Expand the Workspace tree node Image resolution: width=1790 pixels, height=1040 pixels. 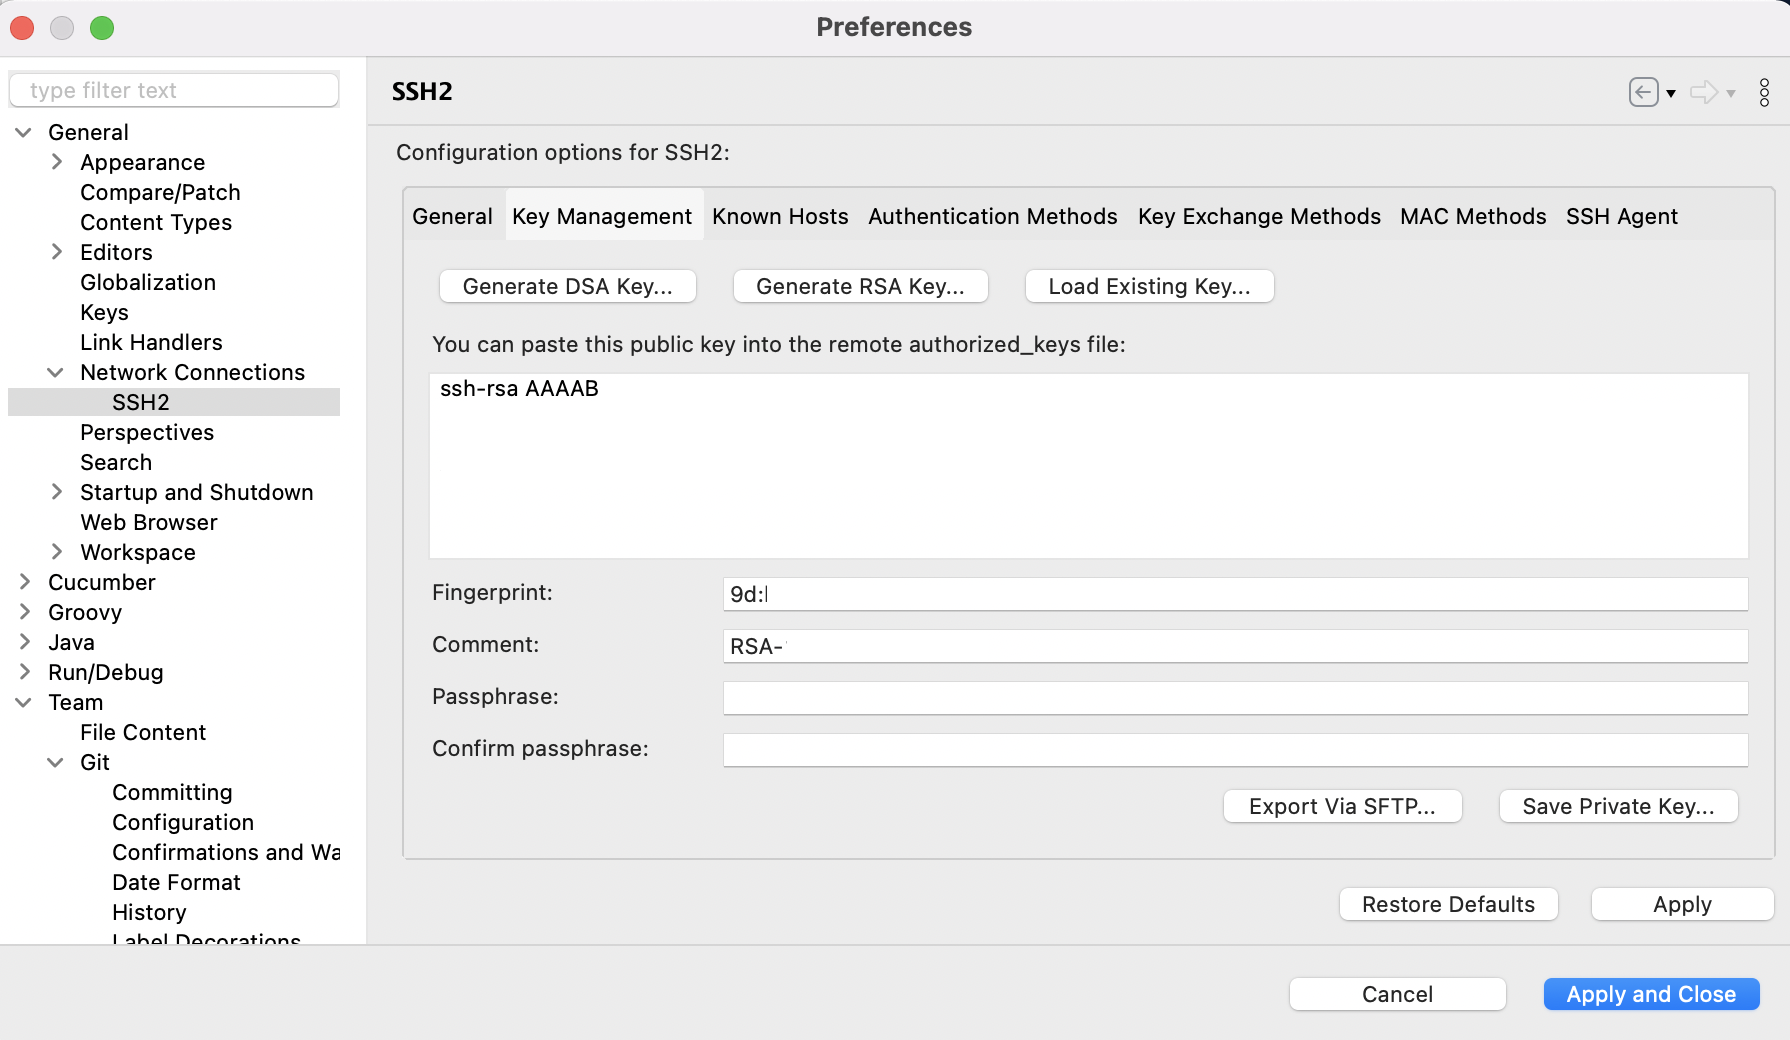point(57,551)
